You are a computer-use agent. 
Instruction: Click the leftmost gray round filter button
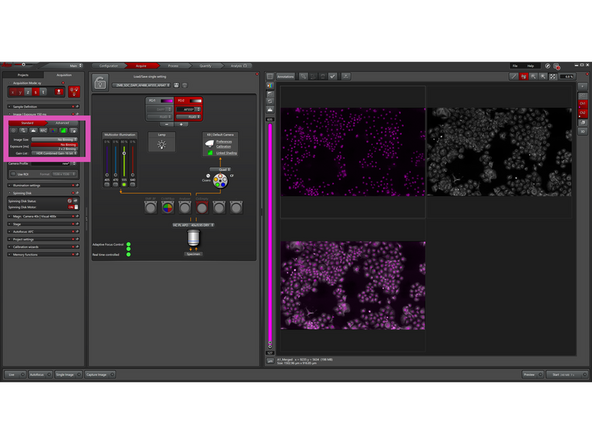pyautogui.click(x=150, y=207)
